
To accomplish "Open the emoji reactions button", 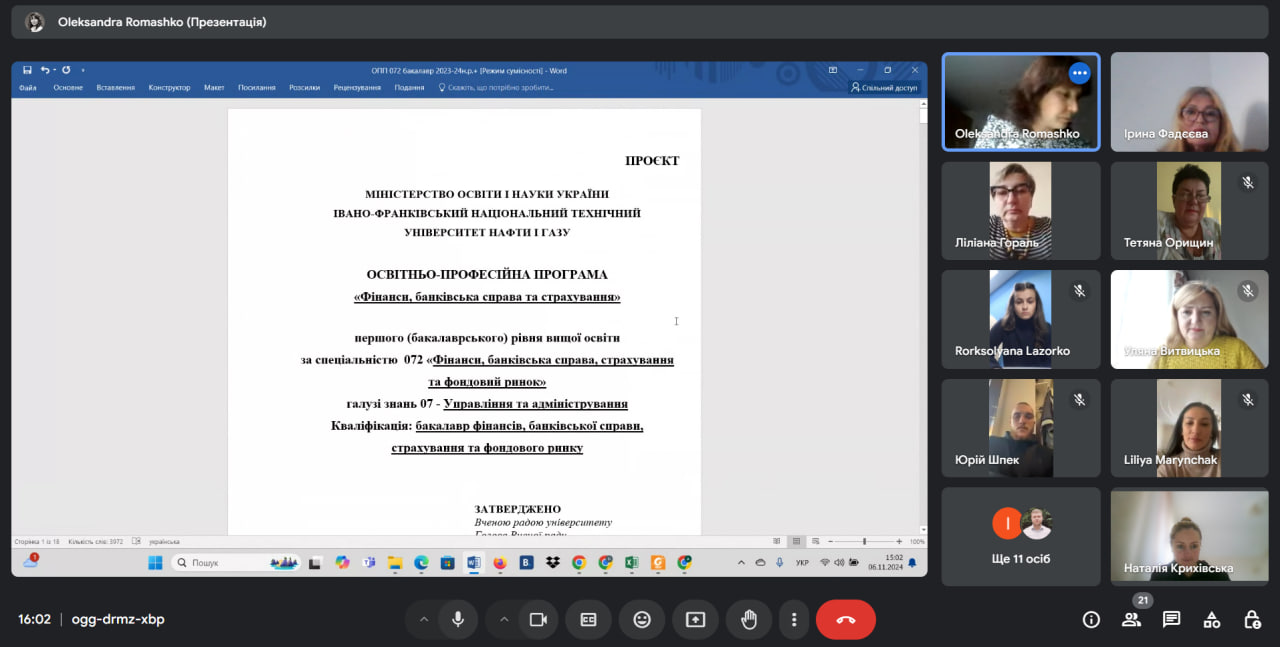I will point(642,619).
